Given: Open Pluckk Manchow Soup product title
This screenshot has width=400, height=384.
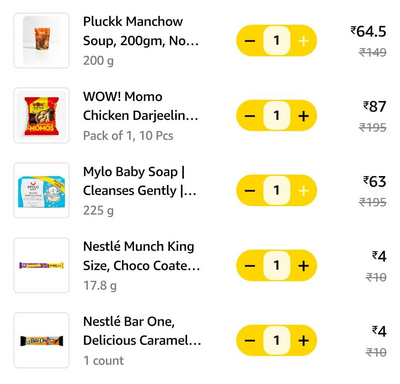Looking at the screenshot, I should (x=141, y=31).
